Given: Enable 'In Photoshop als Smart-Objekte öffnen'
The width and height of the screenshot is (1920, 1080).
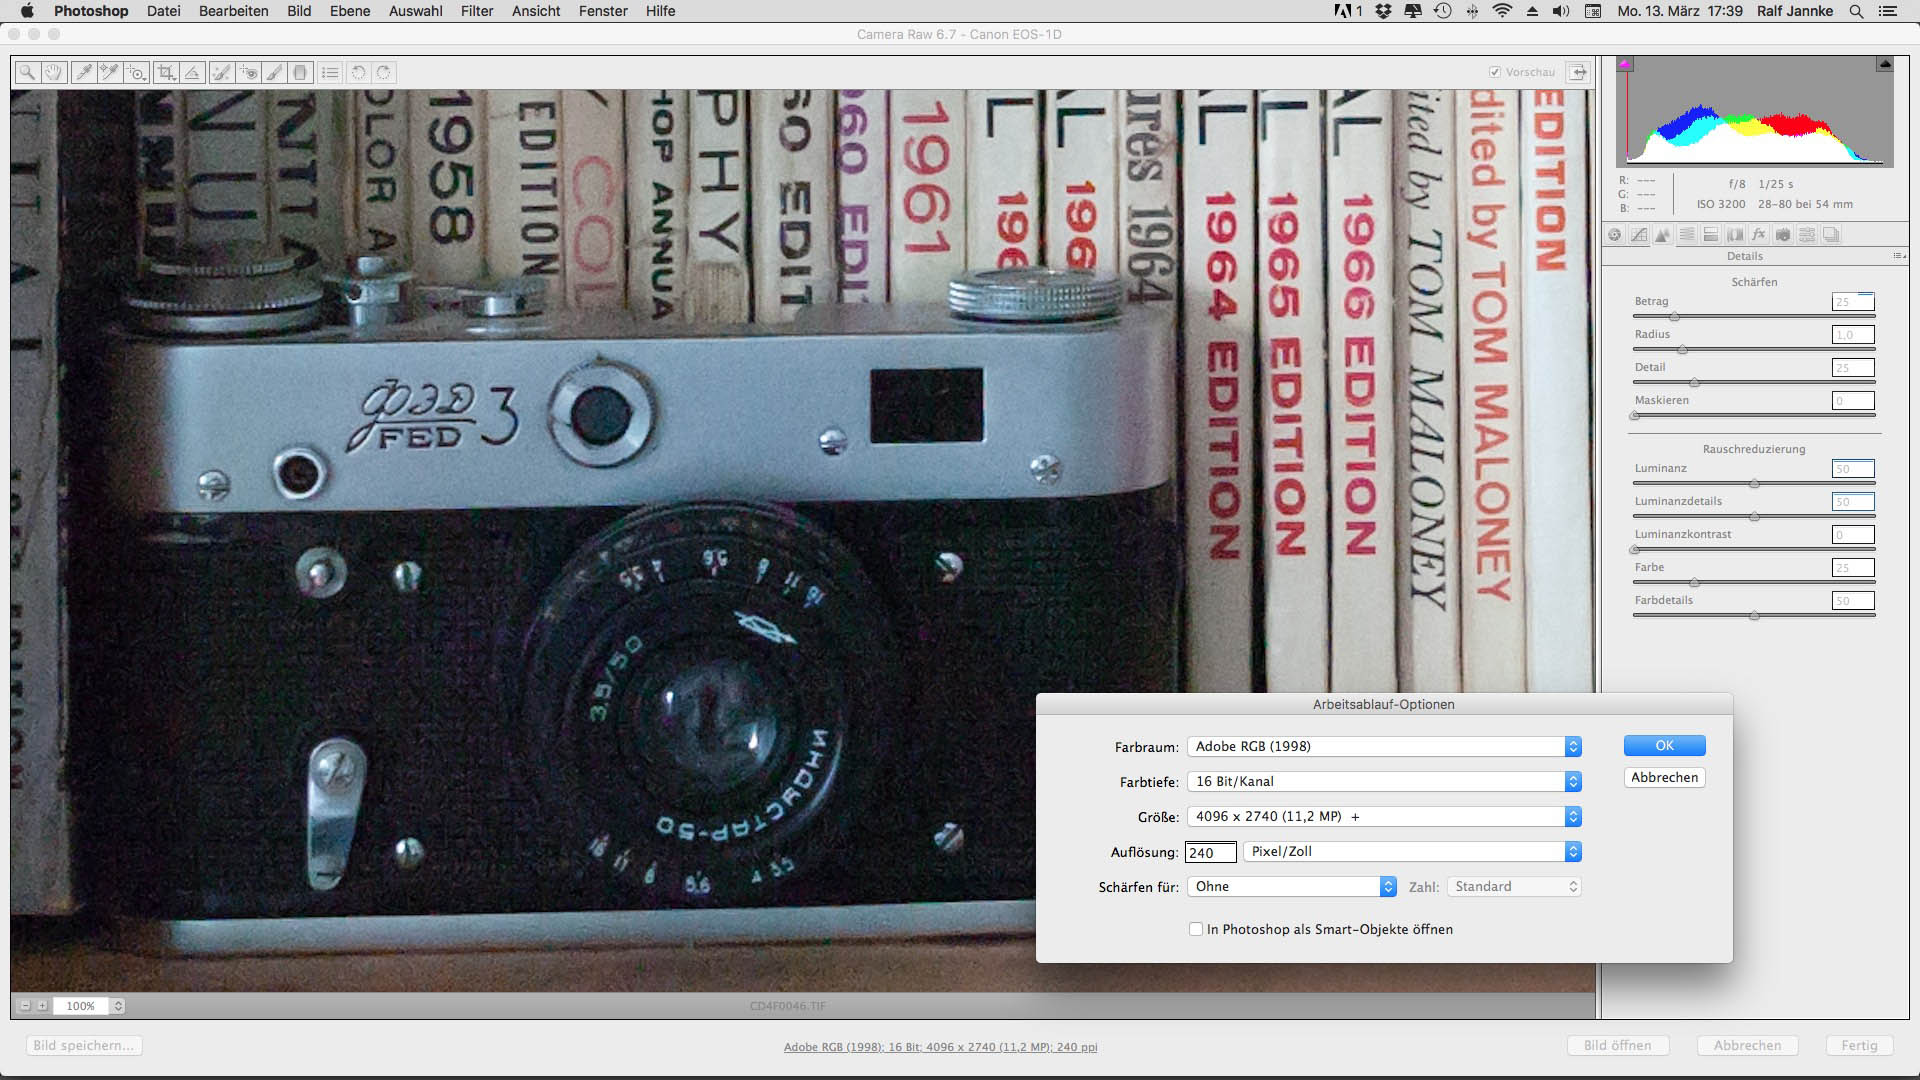Looking at the screenshot, I should (x=1196, y=929).
